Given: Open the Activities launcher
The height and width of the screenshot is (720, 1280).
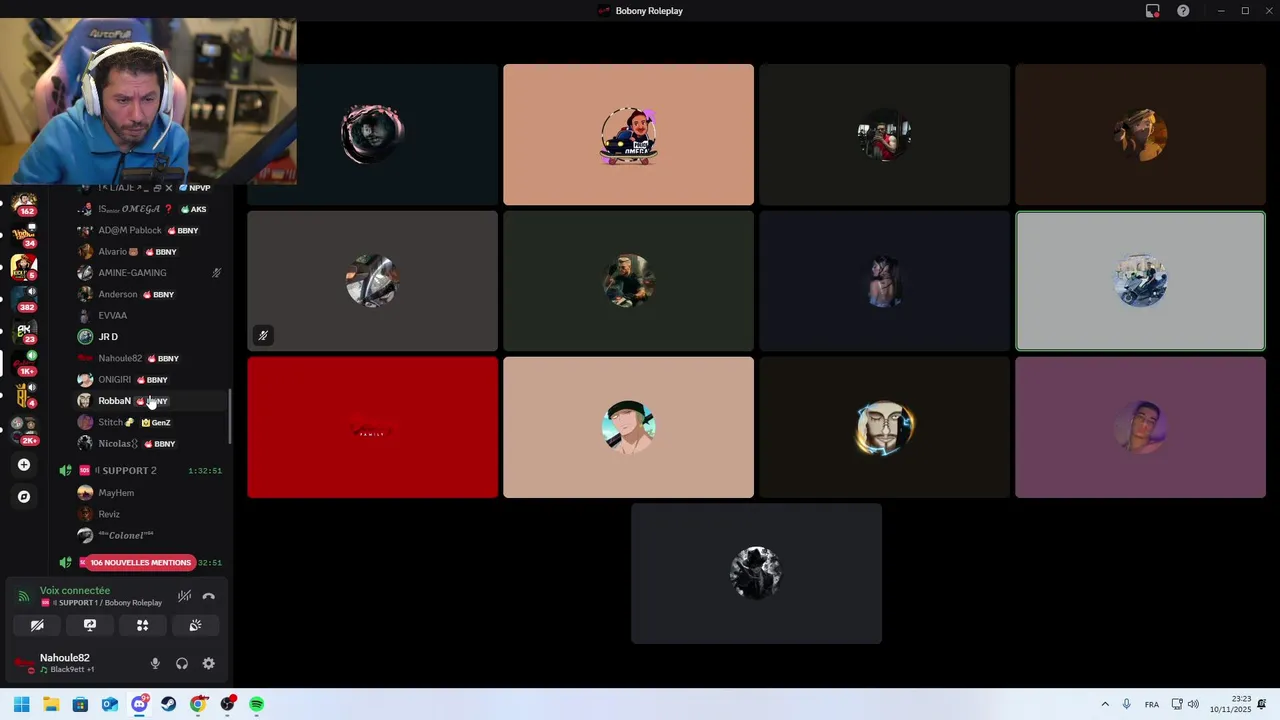Looking at the screenshot, I should click(x=142, y=625).
